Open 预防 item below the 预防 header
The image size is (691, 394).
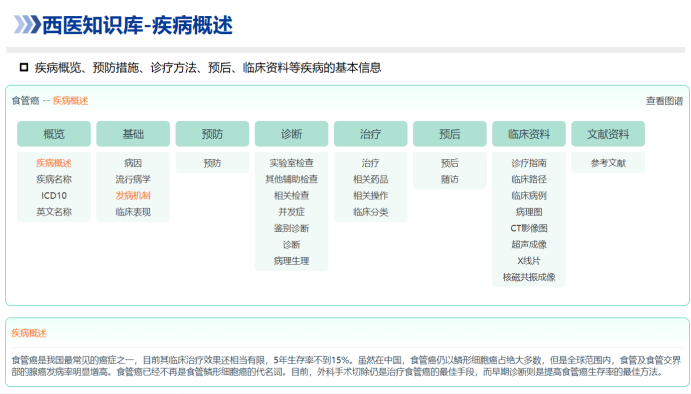click(212, 163)
